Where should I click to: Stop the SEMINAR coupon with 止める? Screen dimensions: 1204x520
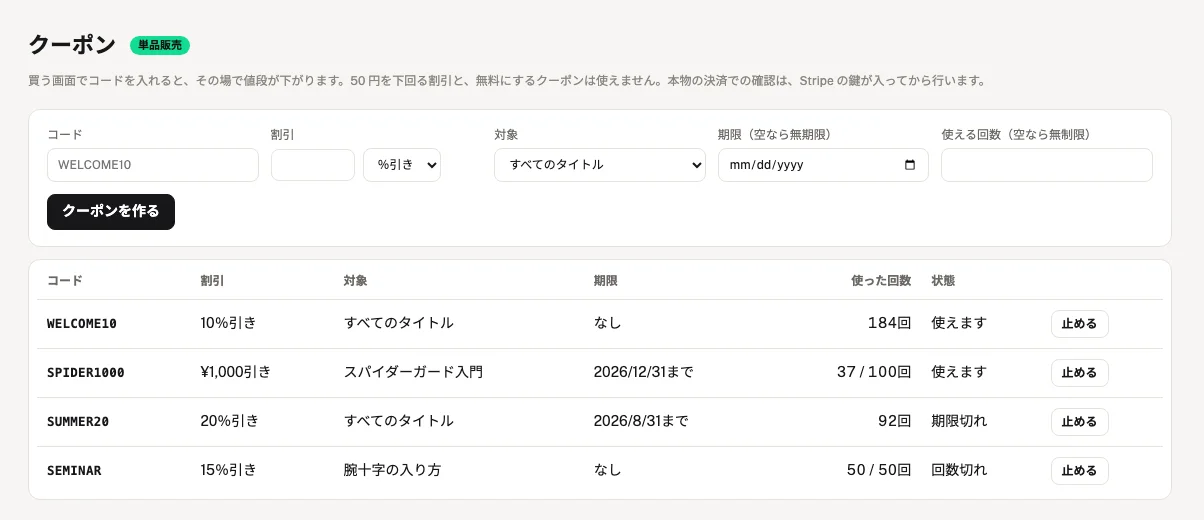[1079, 471]
